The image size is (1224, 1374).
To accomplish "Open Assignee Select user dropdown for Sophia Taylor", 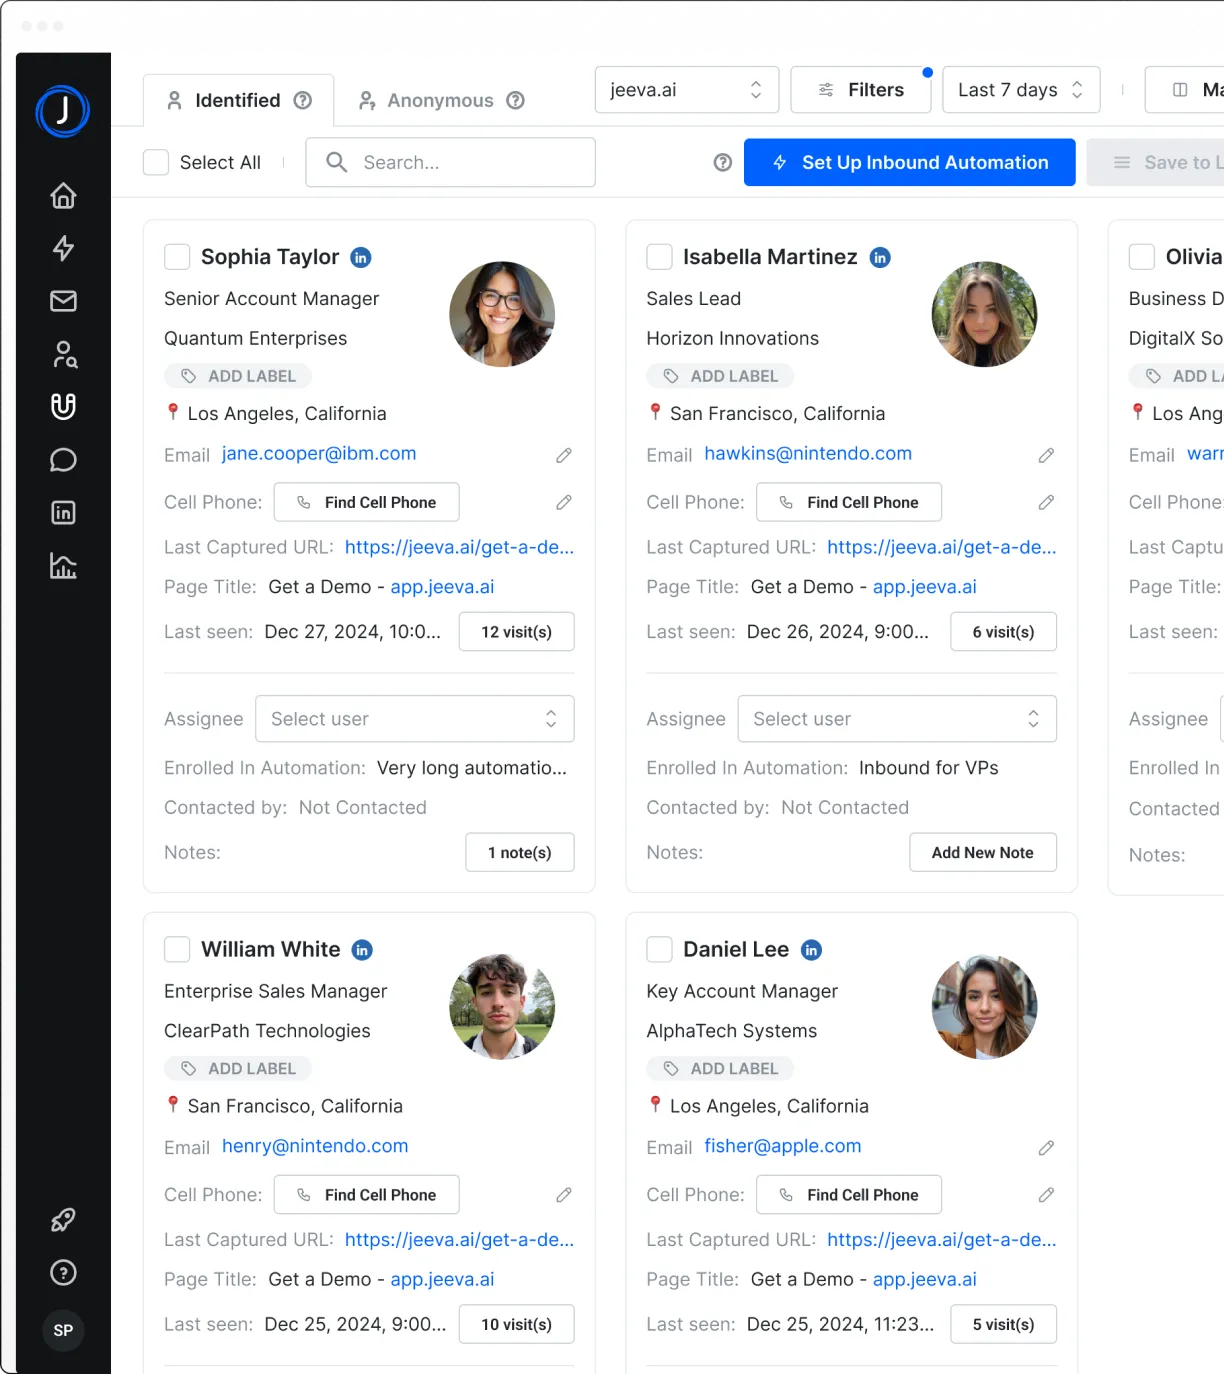I will click(x=414, y=719).
